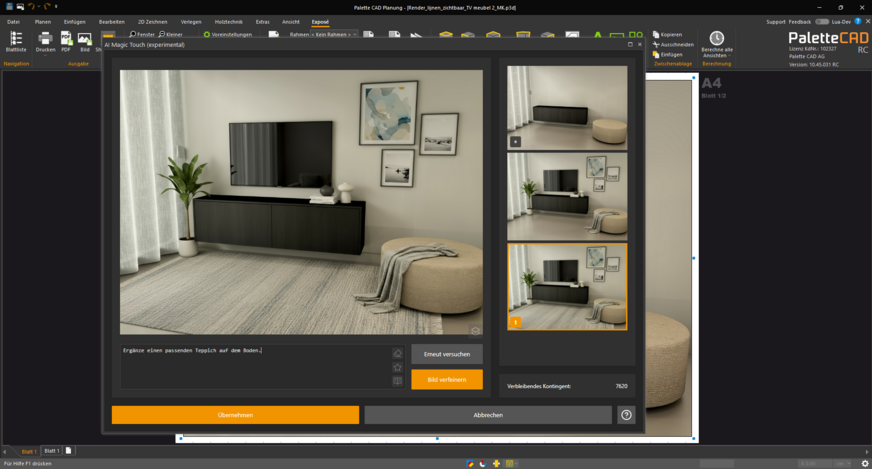872x469 pixels.
Task: Click the Übernehmen button
Action: point(235,415)
